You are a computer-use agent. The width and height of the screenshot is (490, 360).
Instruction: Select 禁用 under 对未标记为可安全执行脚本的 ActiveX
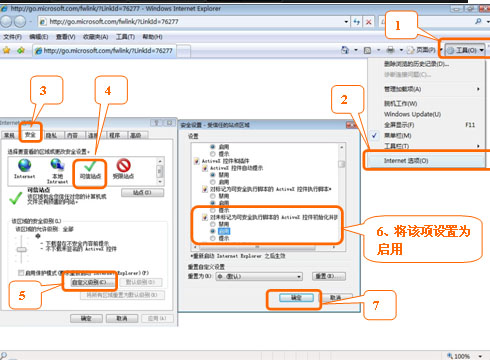213,224
